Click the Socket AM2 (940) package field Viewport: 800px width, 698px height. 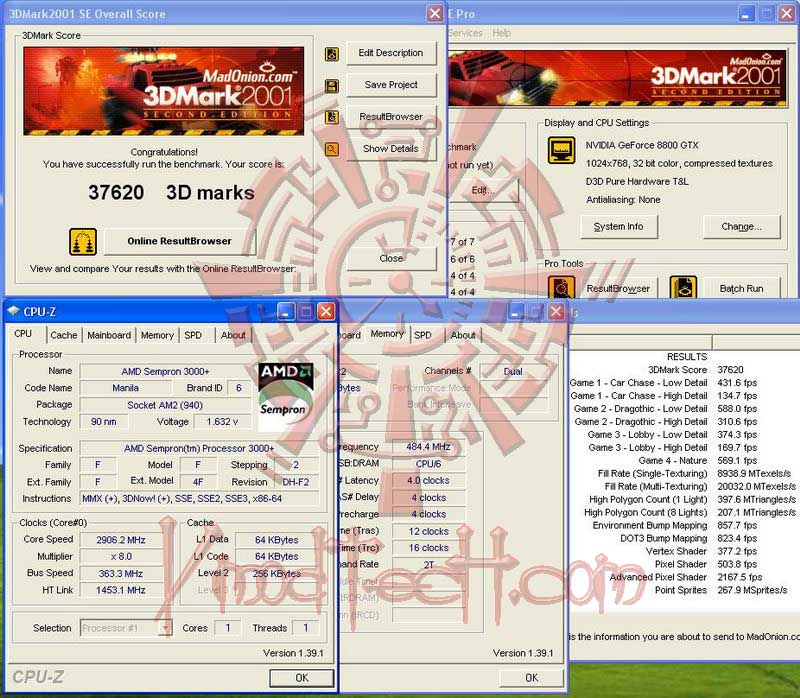165,405
